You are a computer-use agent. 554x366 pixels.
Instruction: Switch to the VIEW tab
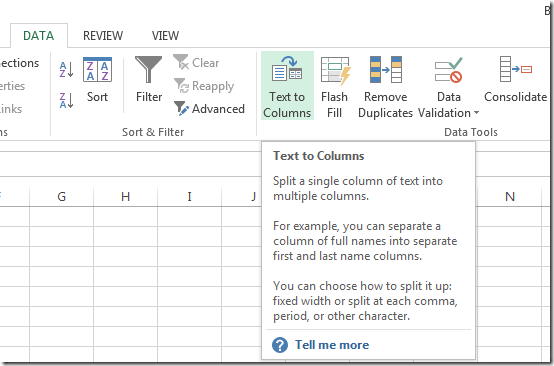pos(165,36)
